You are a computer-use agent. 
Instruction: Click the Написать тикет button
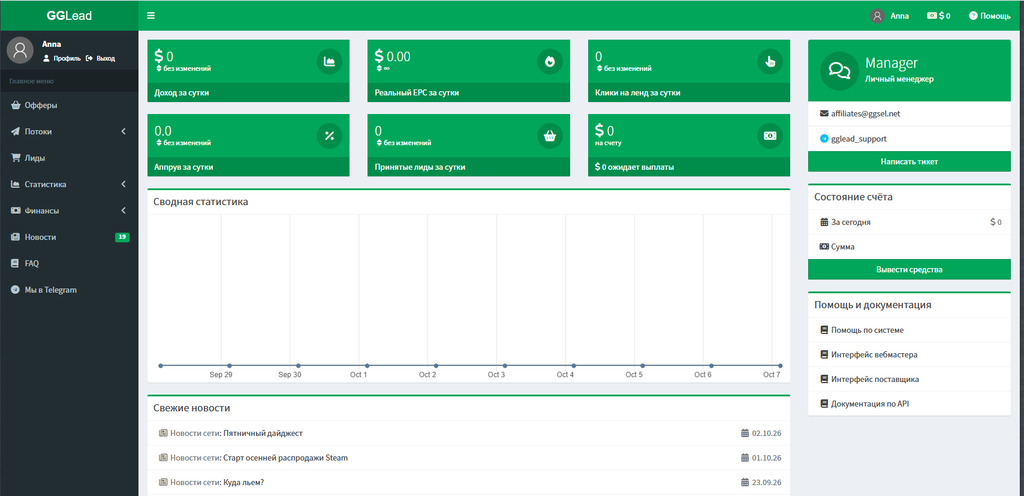909,162
